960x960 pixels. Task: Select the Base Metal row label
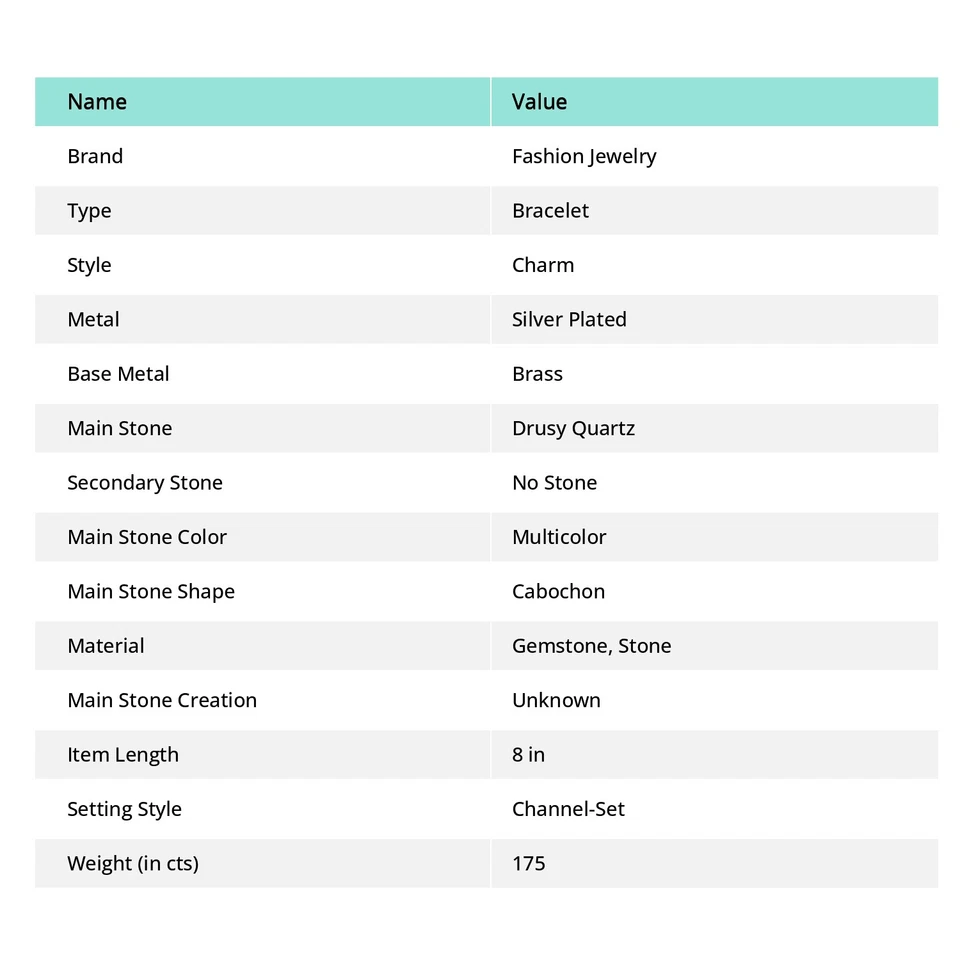118,374
